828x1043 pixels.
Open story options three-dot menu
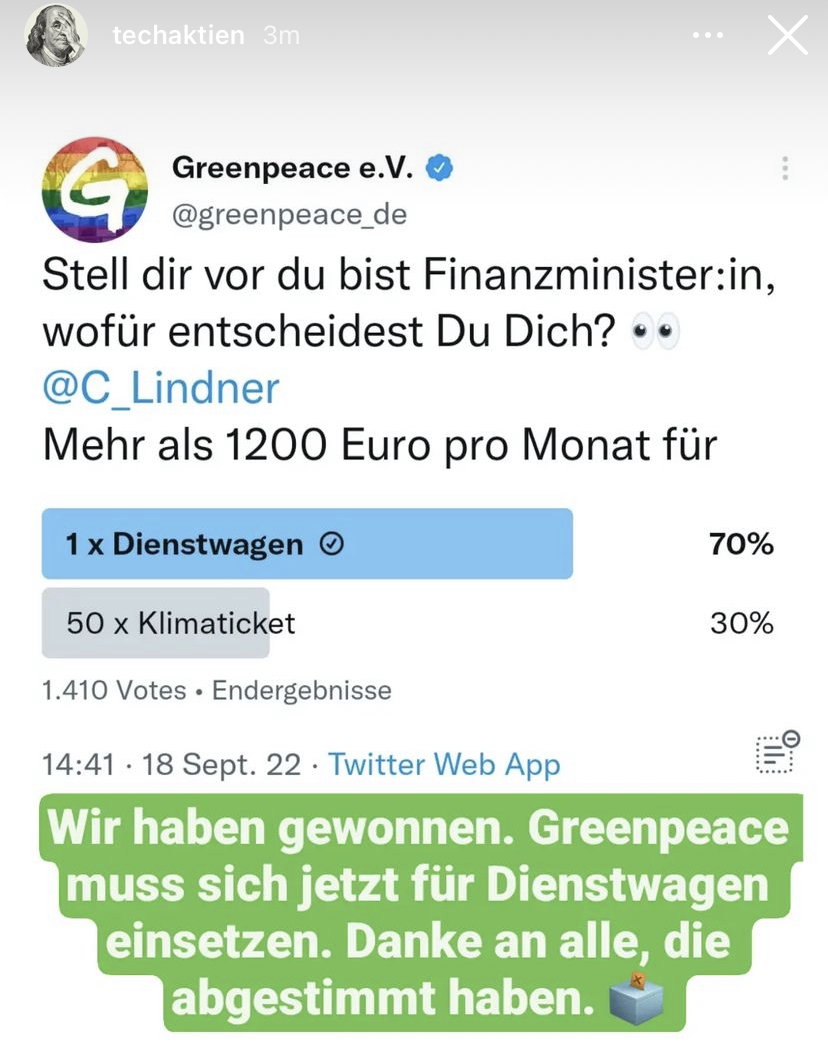[708, 35]
